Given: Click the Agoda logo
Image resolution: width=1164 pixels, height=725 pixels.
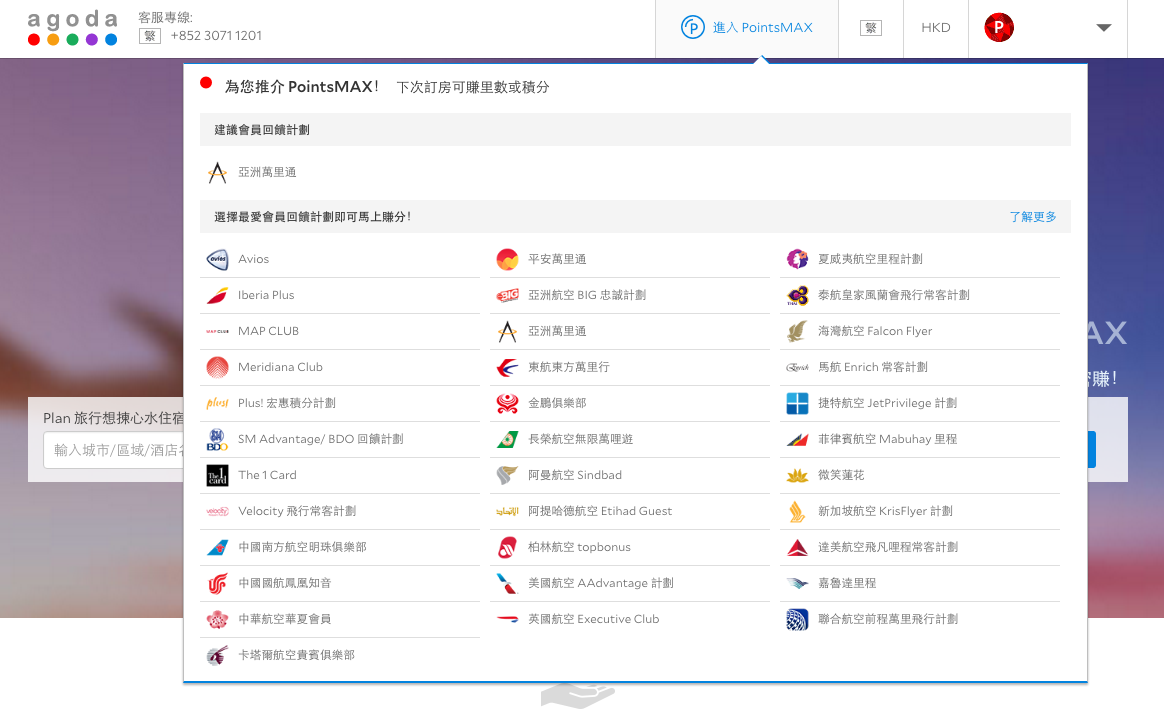Looking at the screenshot, I should (72, 27).
